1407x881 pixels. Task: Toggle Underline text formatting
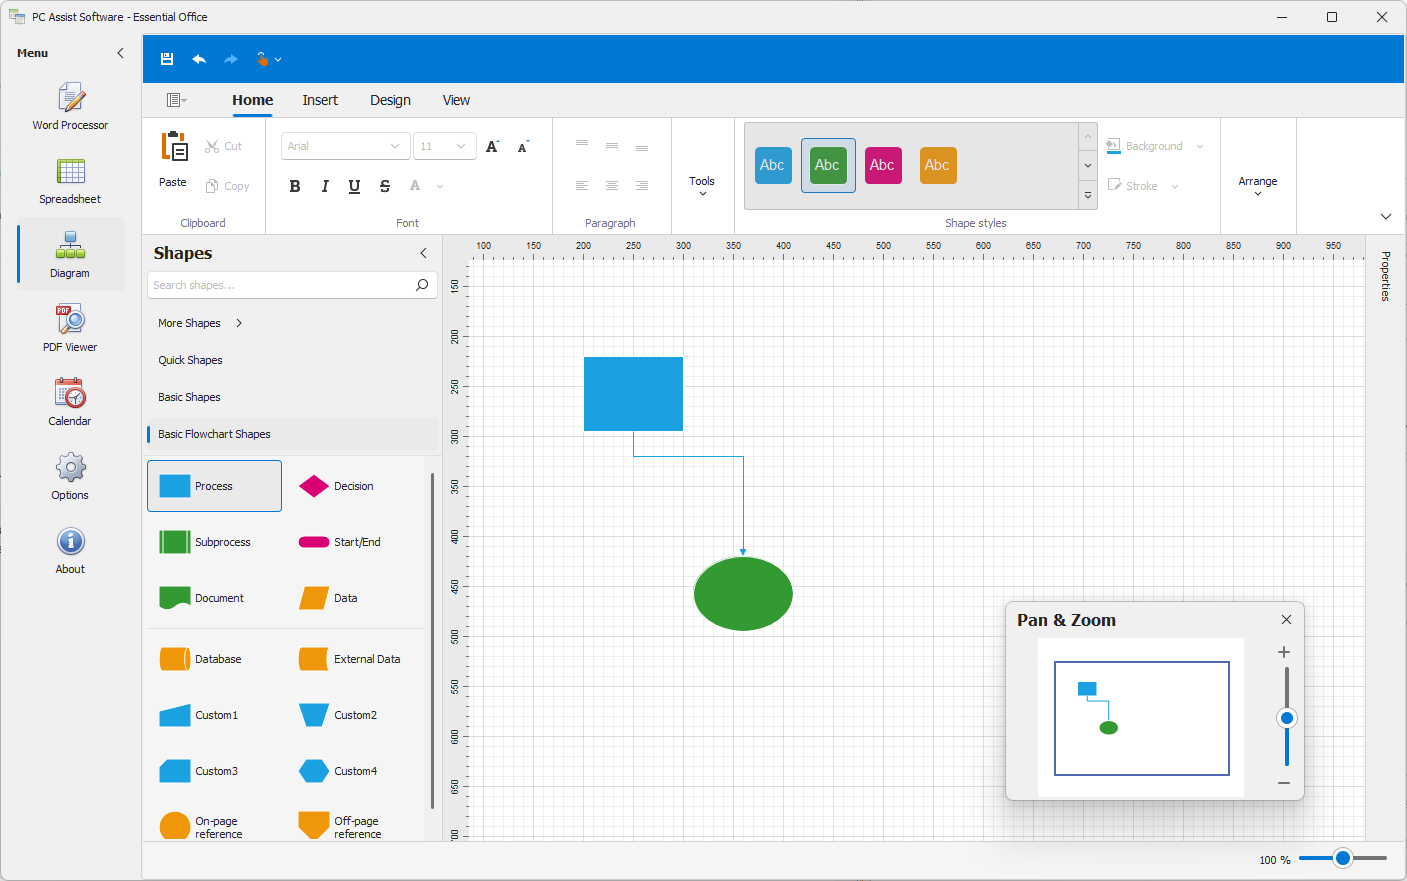point(354,186)
